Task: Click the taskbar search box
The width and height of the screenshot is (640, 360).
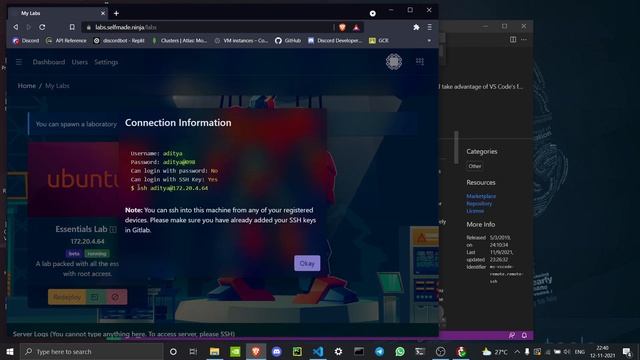Action: point(91,351)
